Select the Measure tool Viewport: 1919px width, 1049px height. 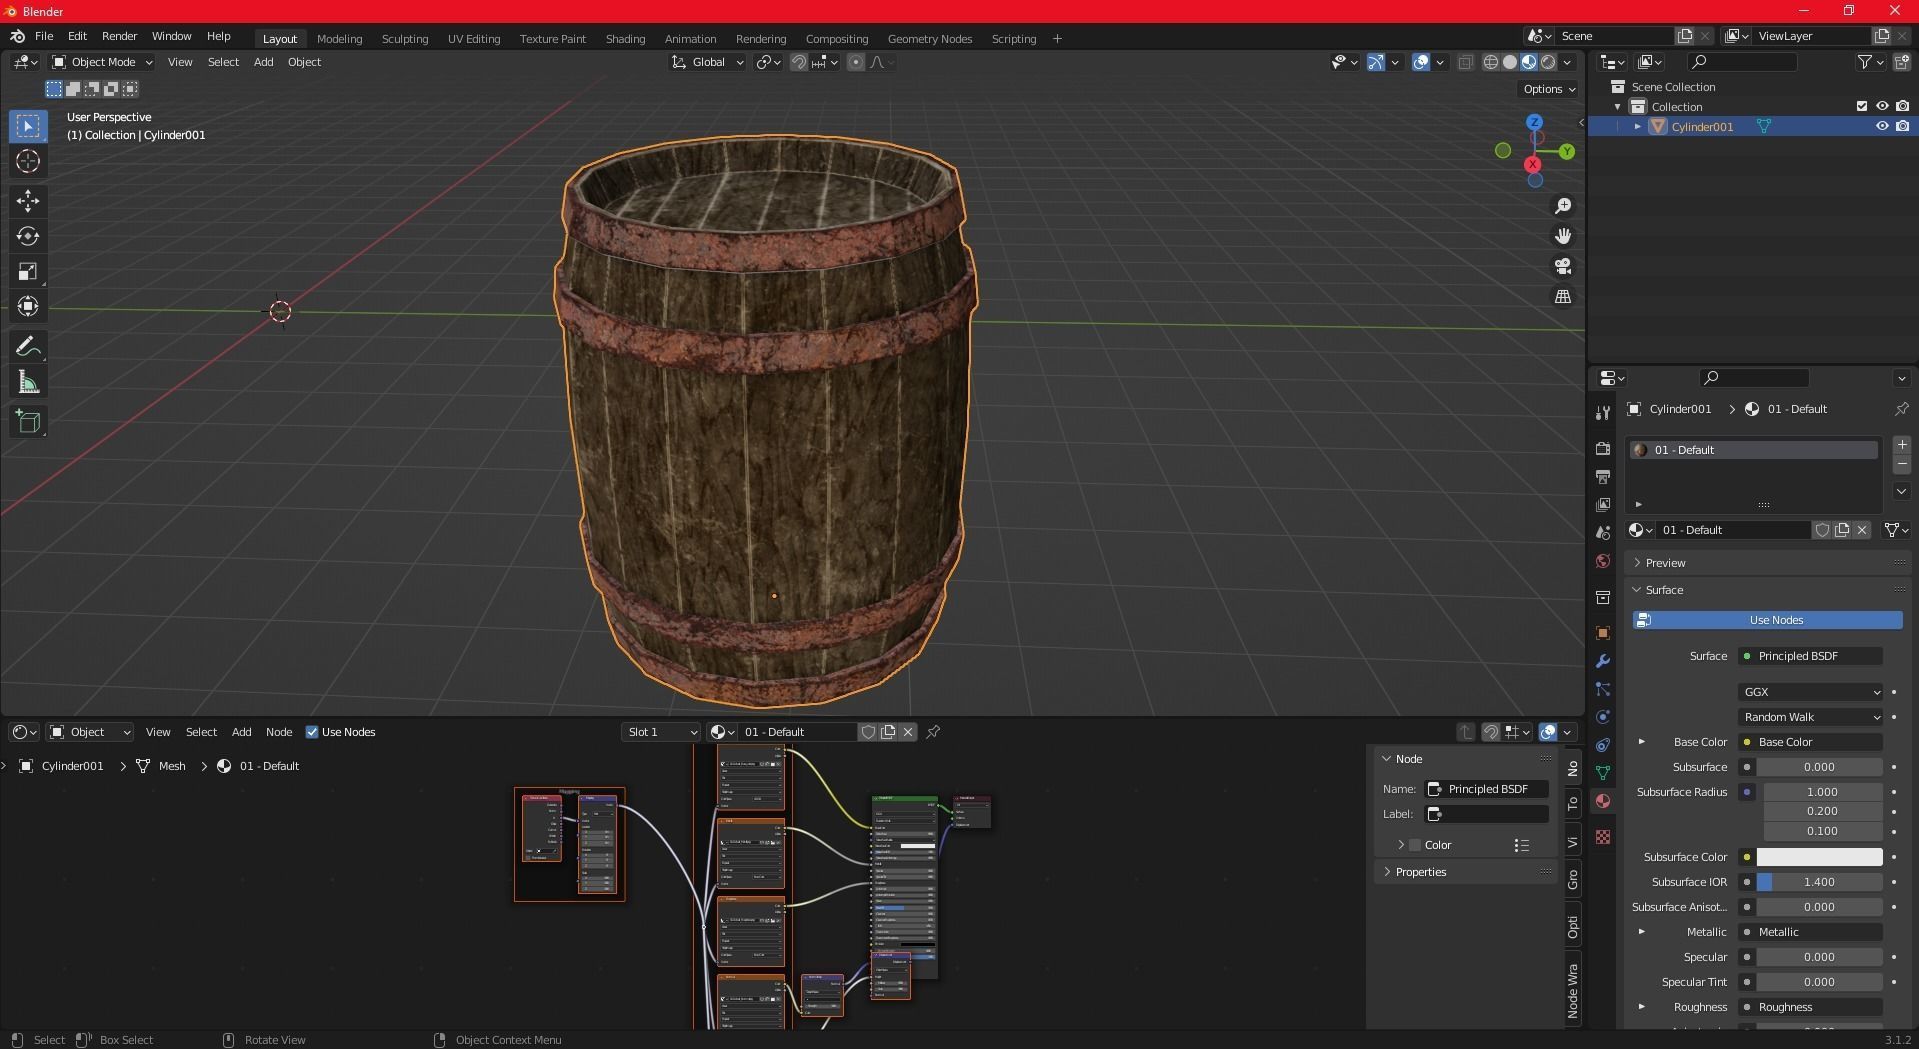[x=28, y=382]
